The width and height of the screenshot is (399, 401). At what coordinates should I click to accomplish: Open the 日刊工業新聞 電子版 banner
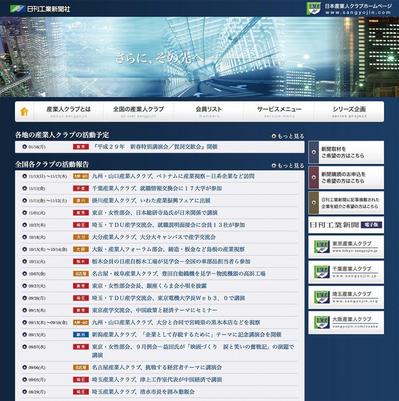click(346, 225)
